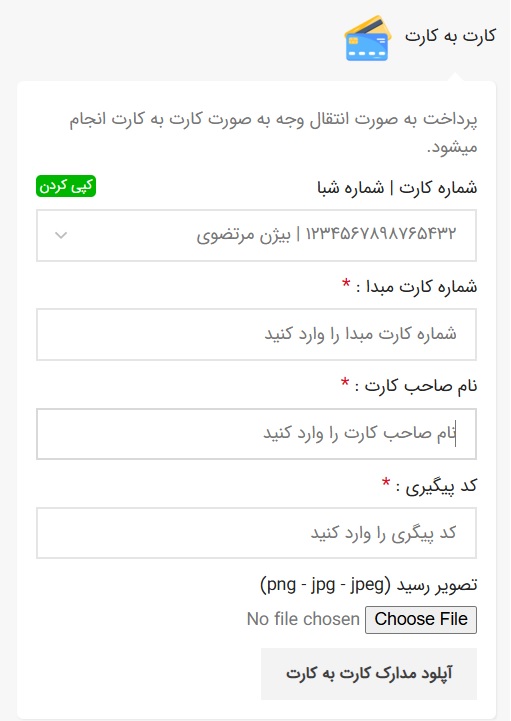This screenshot has height=721, width=511.
Task: Click the red asterisk next to شماره کارت مبدا
Action: 346,284
